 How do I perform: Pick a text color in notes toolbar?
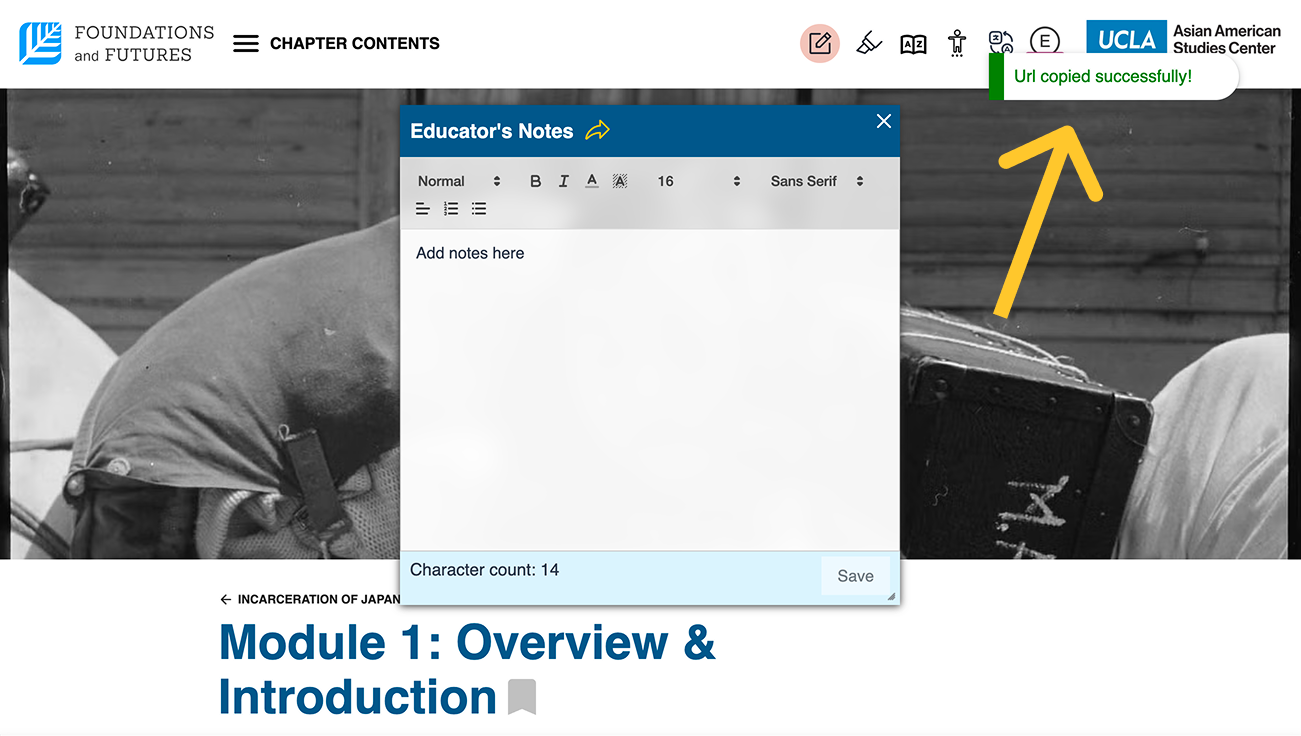point(592,181)
